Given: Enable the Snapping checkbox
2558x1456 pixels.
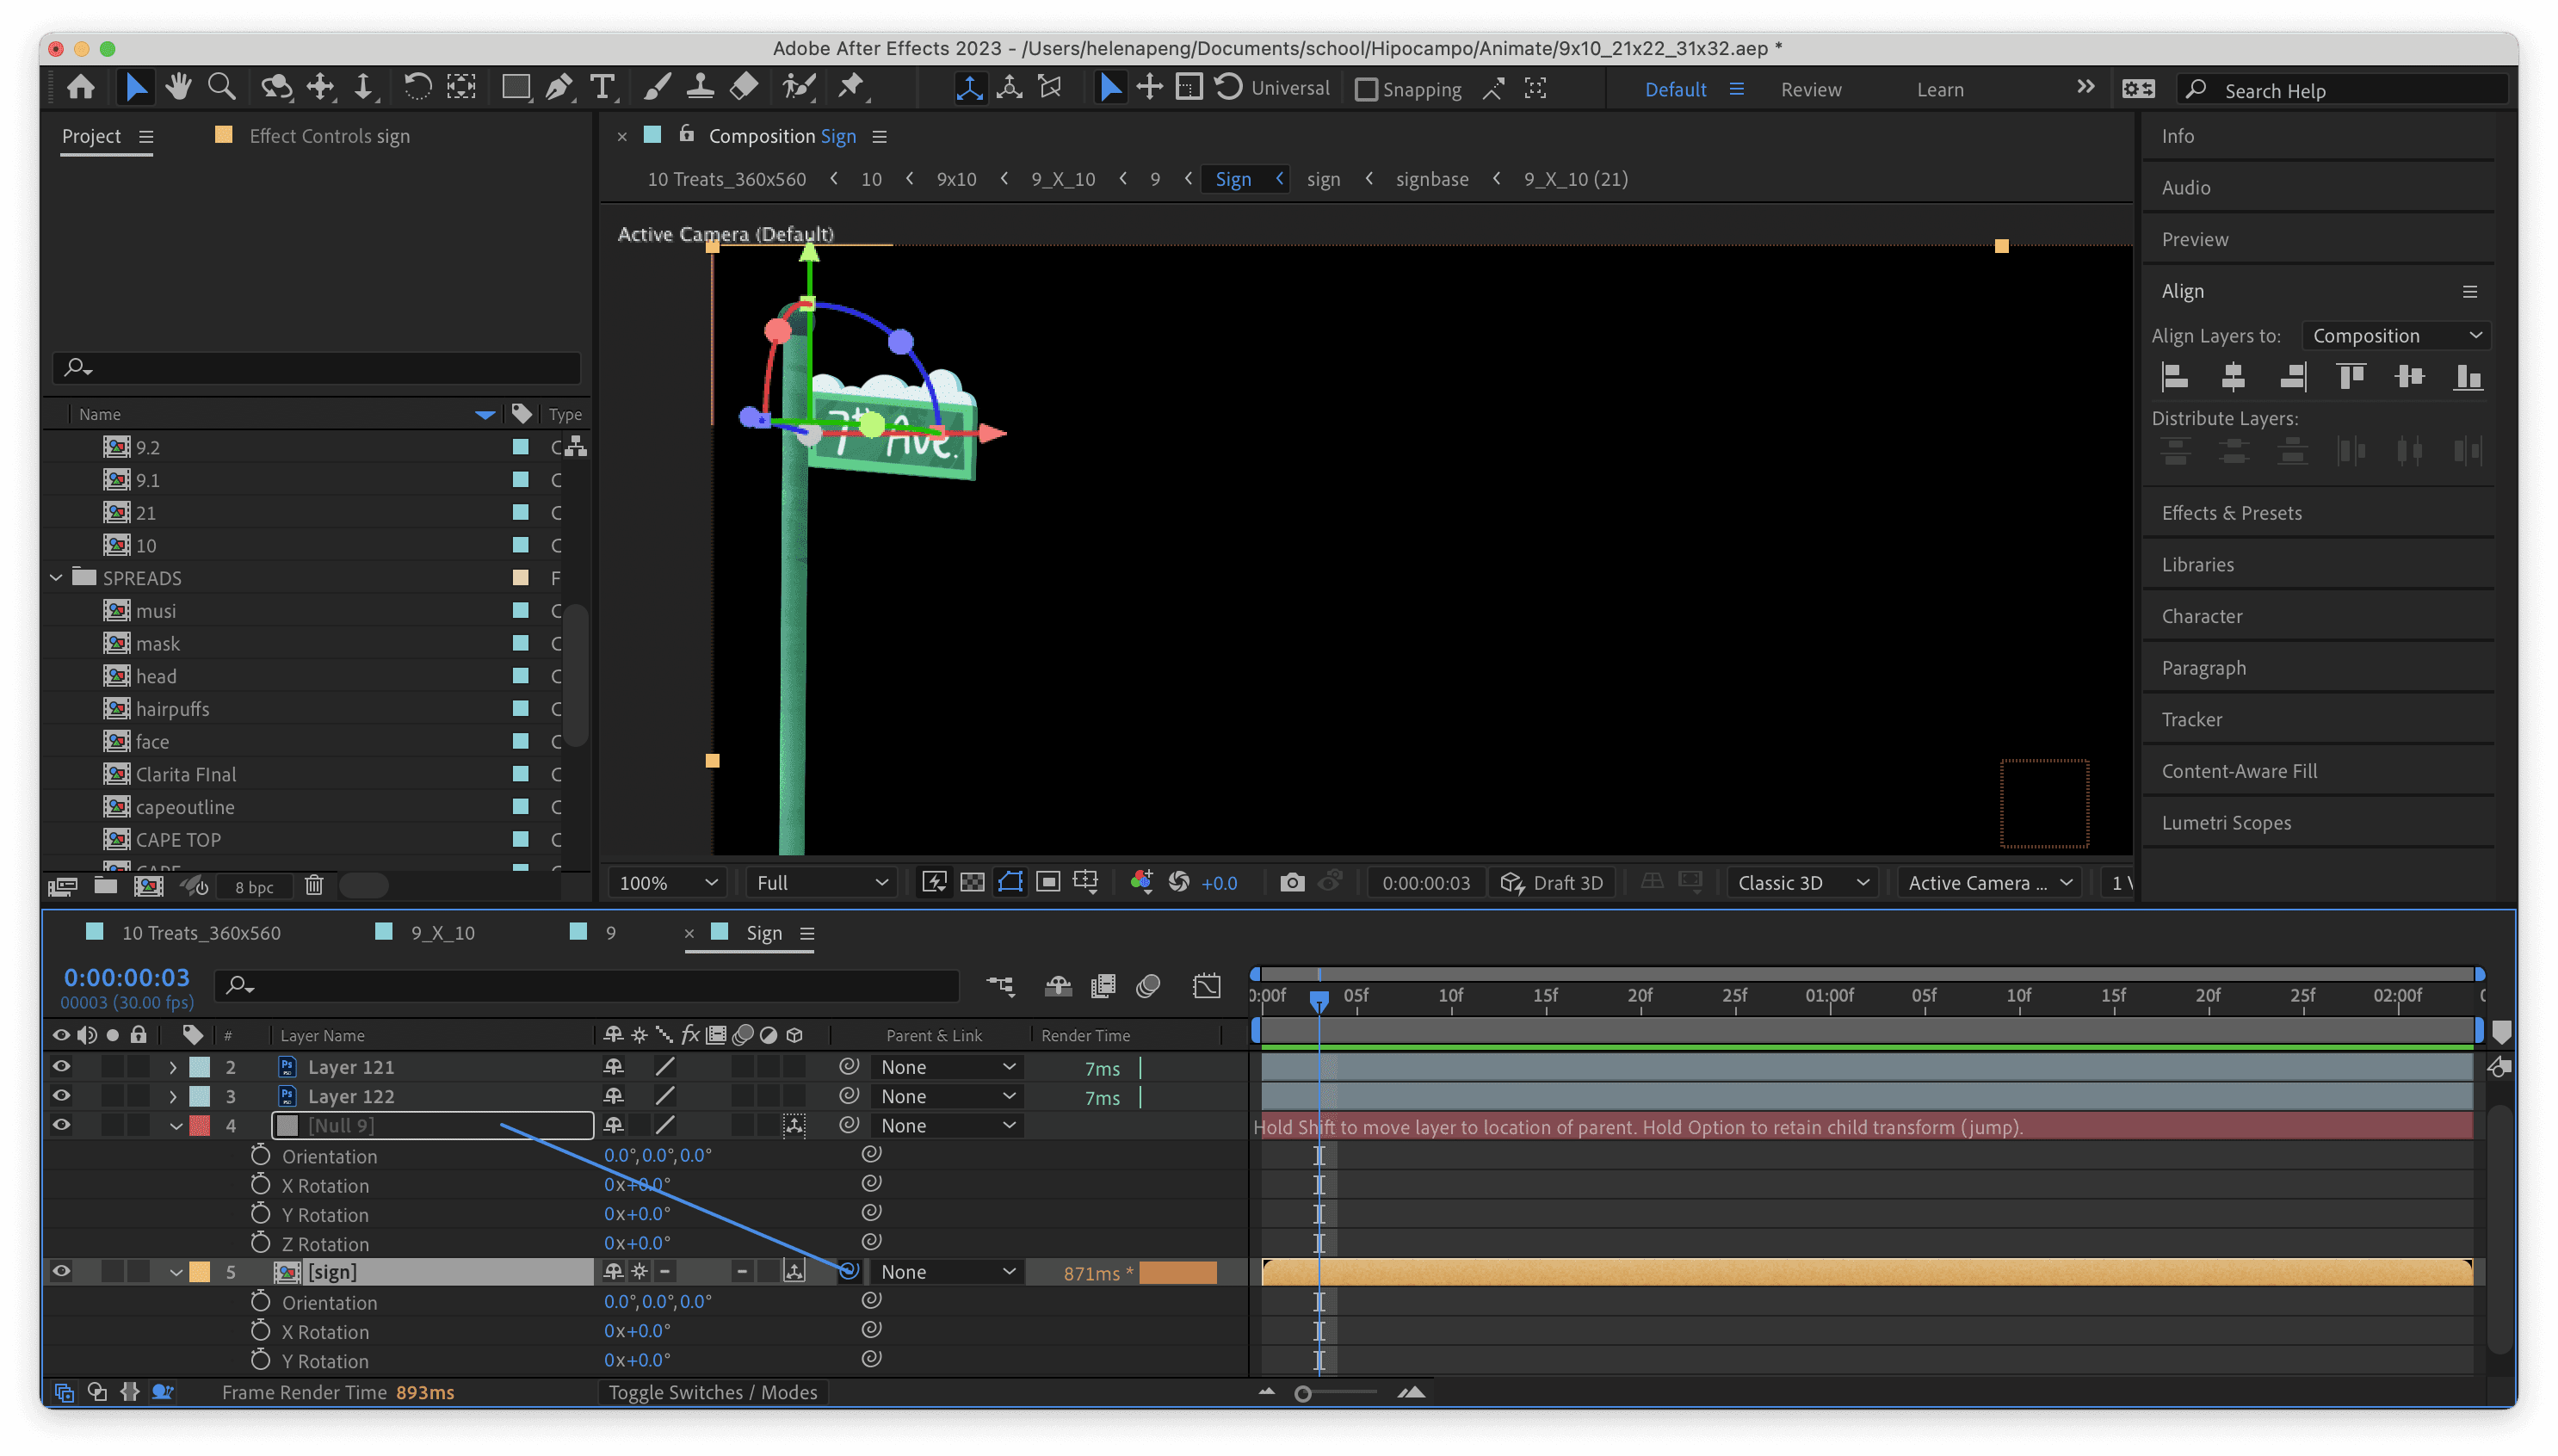Looking at the screenshot, I should click(x=1366, y=90).
